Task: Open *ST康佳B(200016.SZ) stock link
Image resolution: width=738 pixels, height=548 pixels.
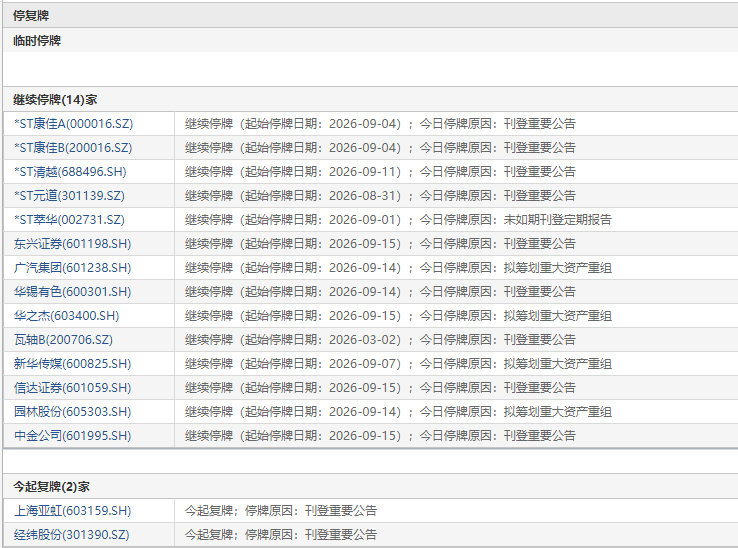Action: (x=73, y=148)
